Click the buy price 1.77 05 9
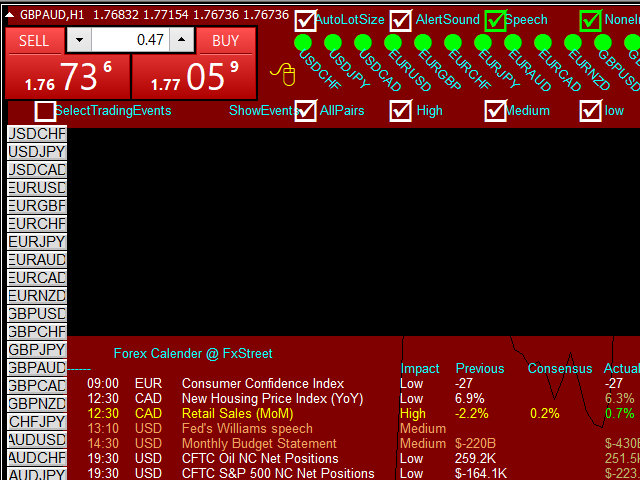Viewport: 640px width, 480px height. 194,77
